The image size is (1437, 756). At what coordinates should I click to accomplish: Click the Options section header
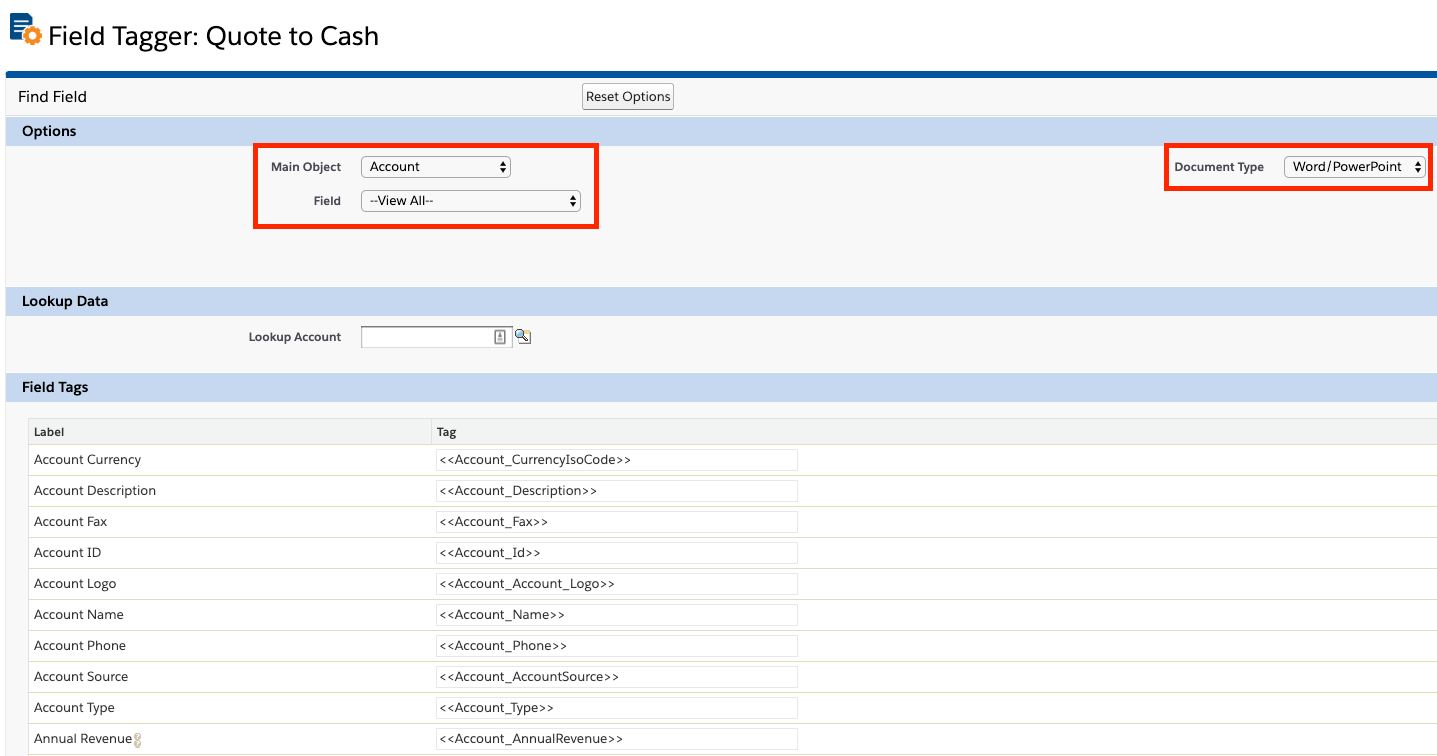[49, 132]
